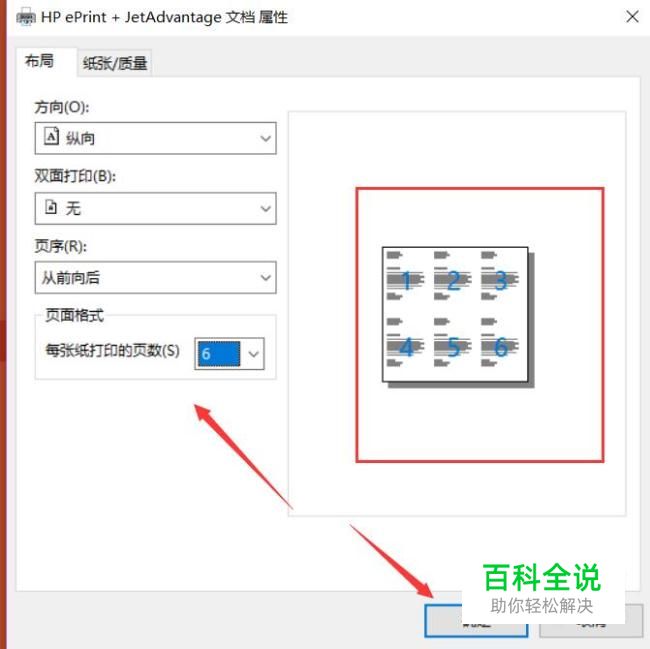Close the HP ePrint document properties dialog

click(x=632, y=17)
